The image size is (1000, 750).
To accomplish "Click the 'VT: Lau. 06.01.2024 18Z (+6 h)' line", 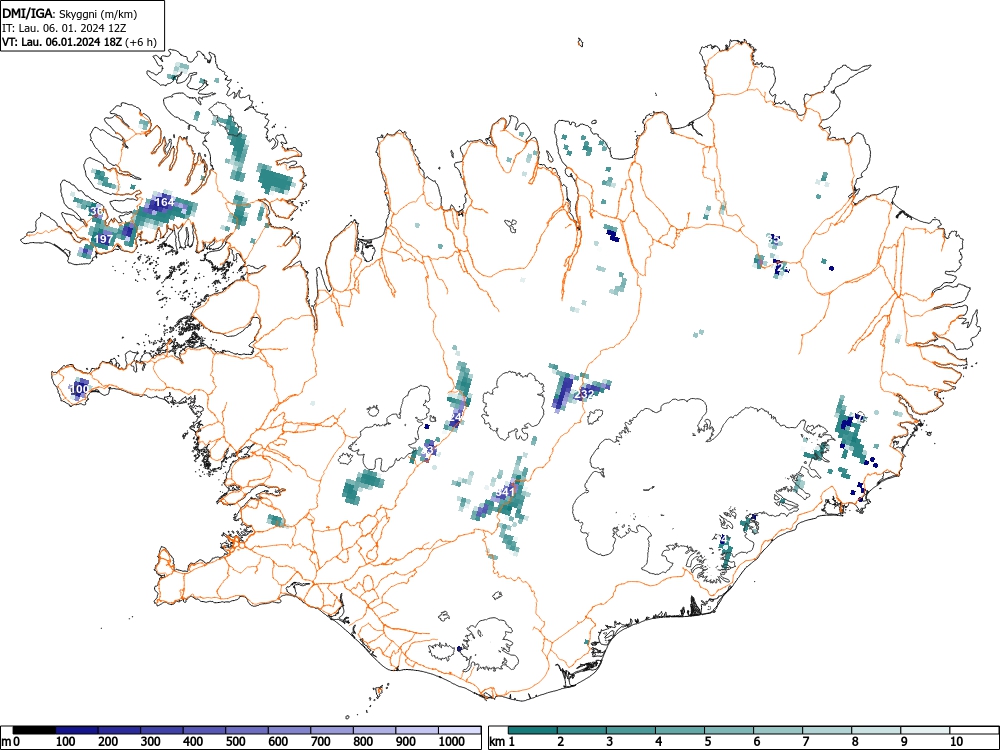I will 79,42.
